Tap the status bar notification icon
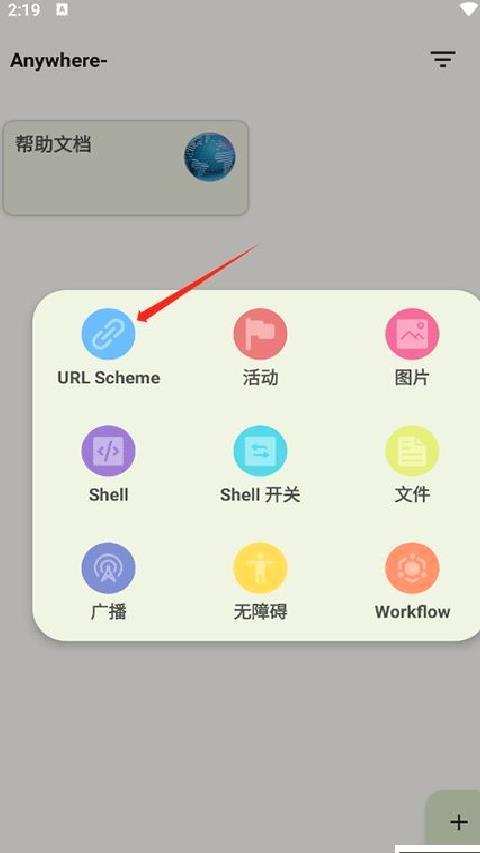 click(x=62, y=10)
